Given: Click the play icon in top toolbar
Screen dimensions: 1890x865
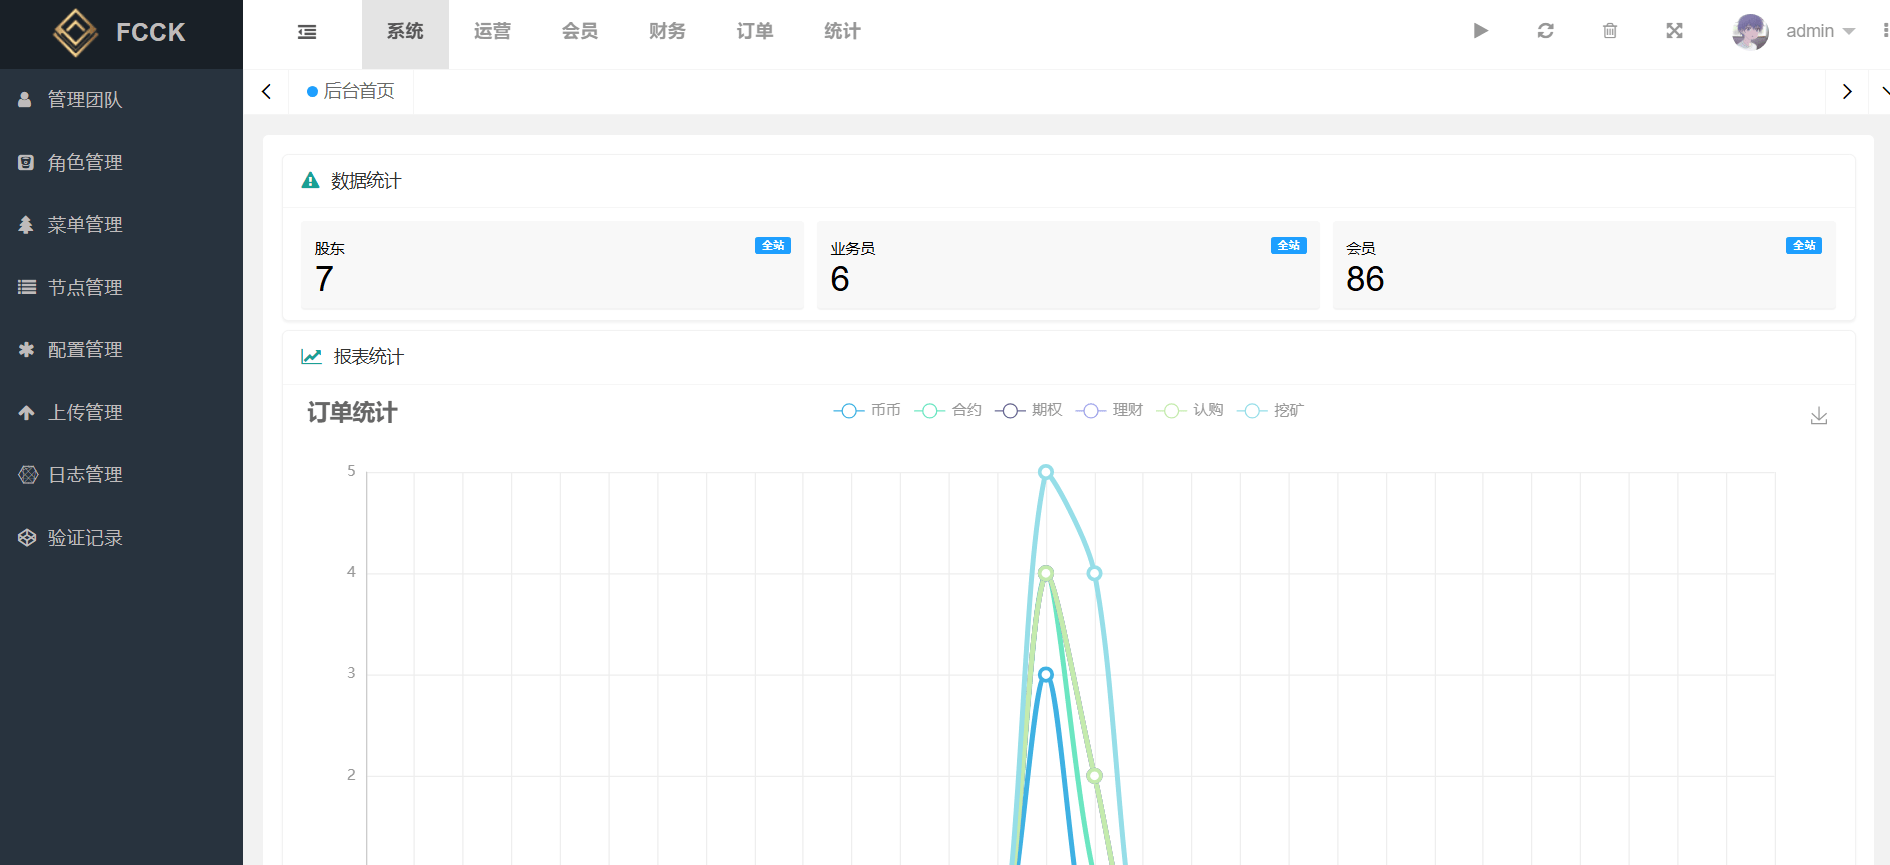Looking at the screenshot, I should [x=1481, y=31].
